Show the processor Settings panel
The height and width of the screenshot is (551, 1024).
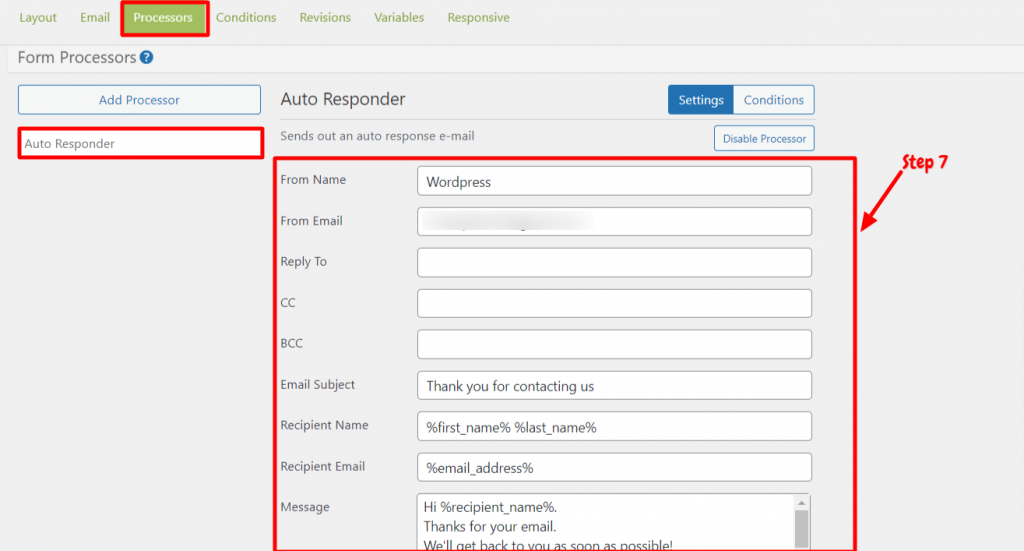pos(701,100)
